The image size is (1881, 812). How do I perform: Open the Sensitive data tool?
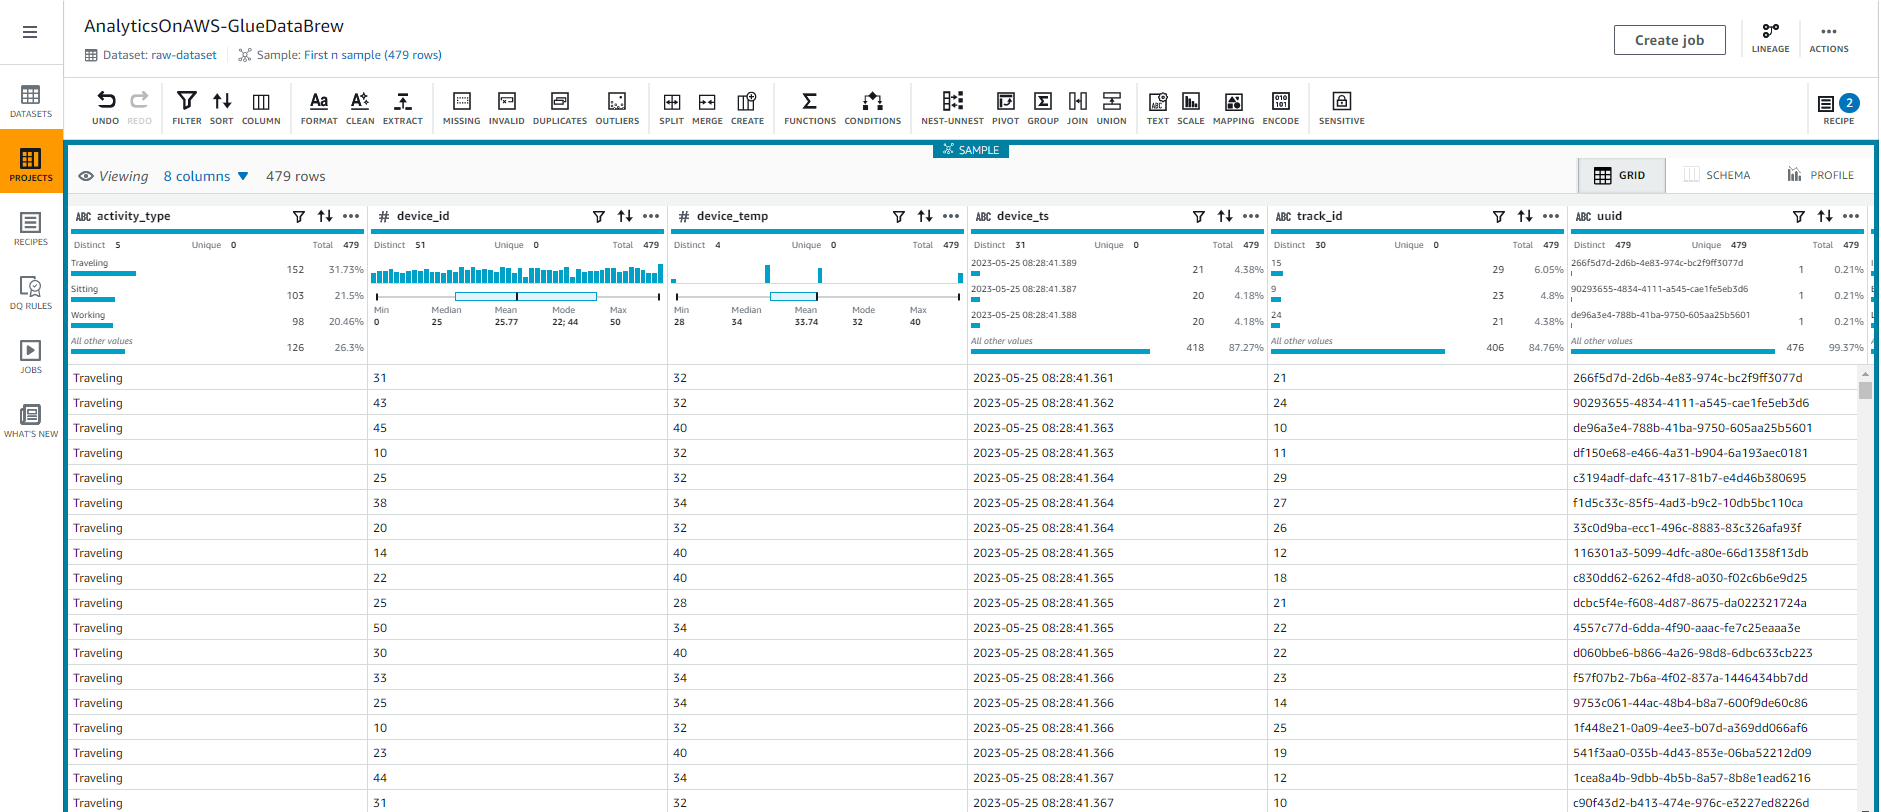click(1342, 107)
